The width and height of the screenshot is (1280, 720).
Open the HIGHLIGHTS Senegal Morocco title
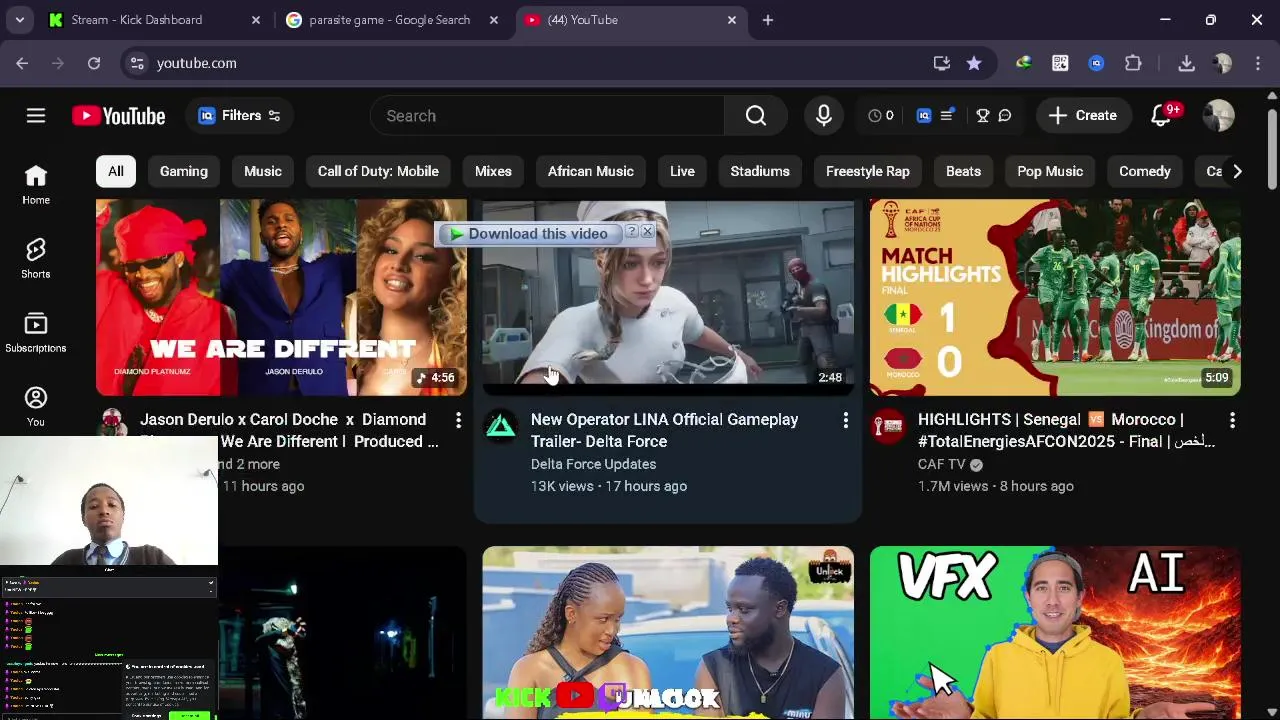1066,430
